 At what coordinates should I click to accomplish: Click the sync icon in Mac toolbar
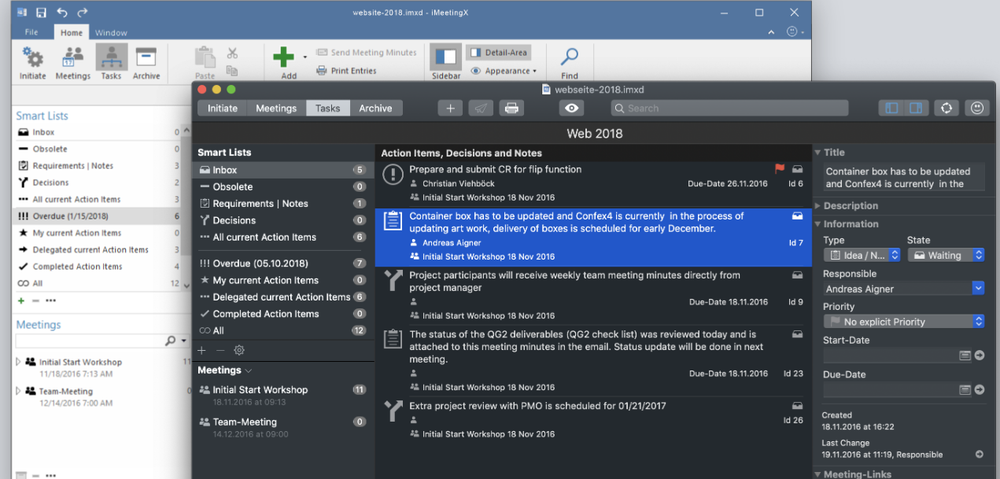(946, 108)
